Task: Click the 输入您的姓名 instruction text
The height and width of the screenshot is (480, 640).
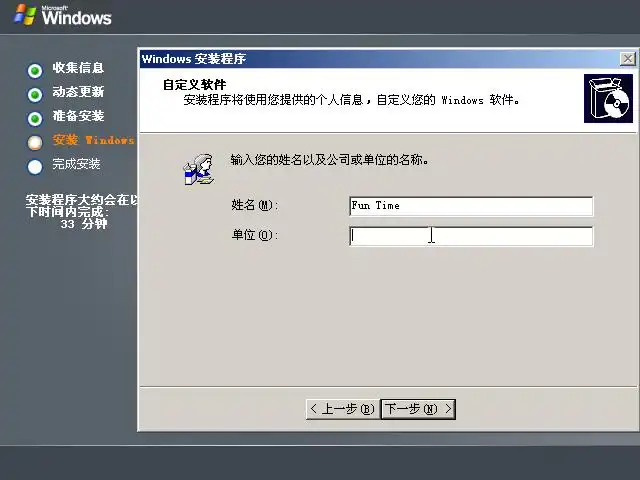Action: point(329,160)
